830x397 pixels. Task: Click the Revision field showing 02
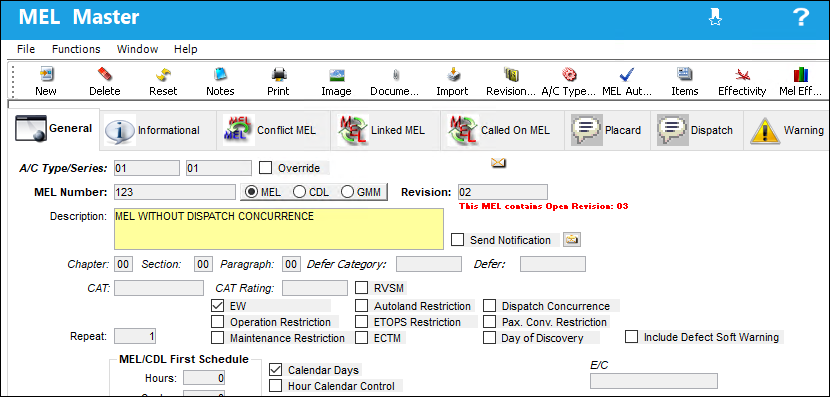coord(503,192)
